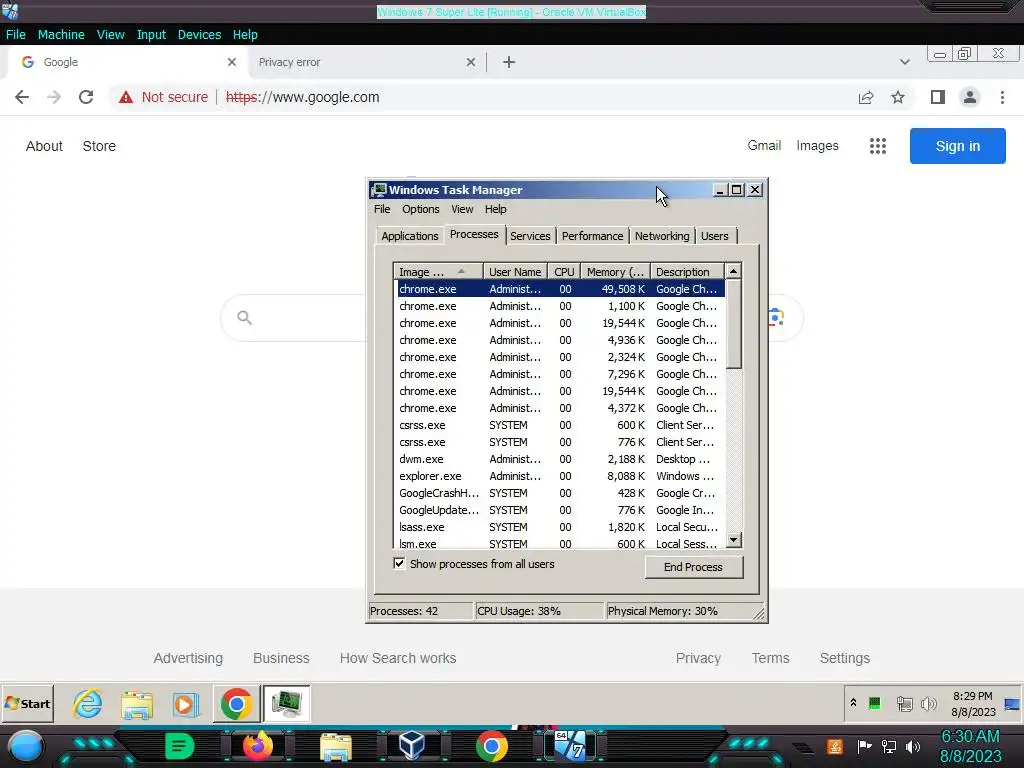This screenshot has width=1024, height=768.
Task: Open the VirtualBox Machine menu
Action: click(x=61, y=35)
